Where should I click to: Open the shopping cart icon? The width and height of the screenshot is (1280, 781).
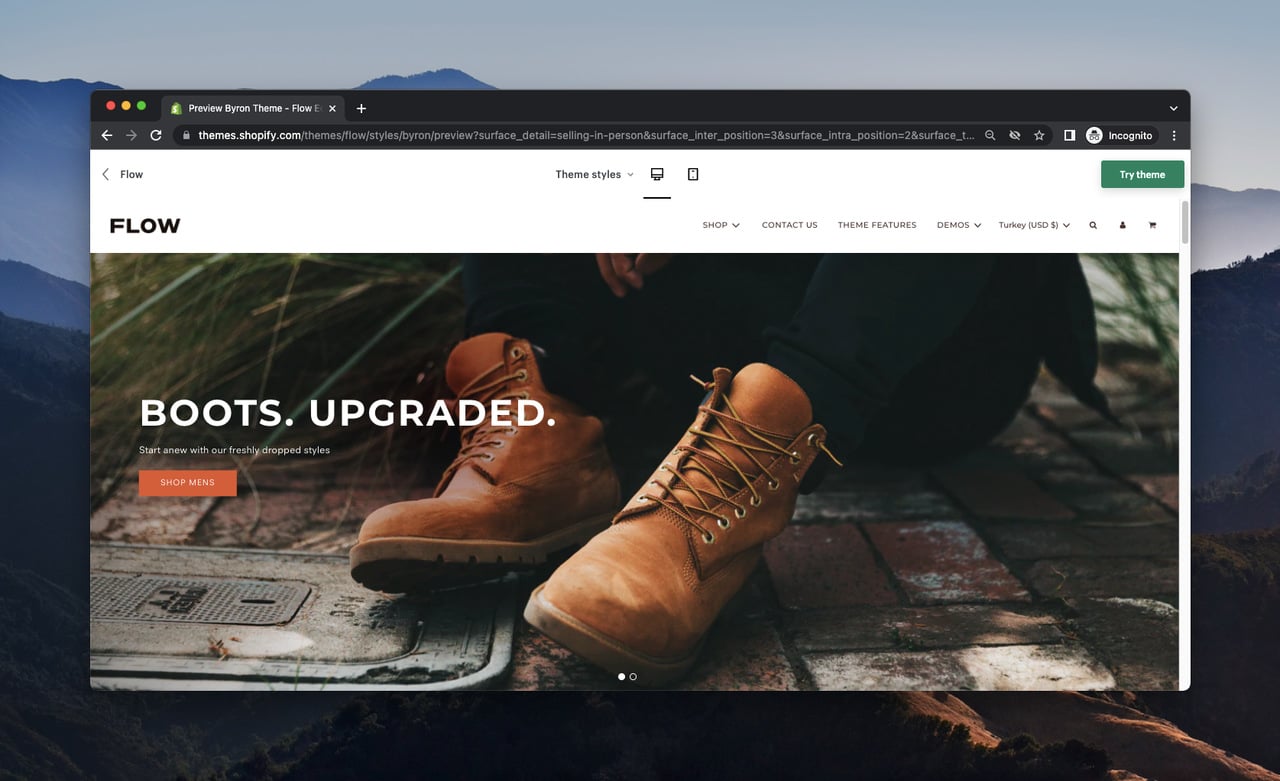[1152, 225]
